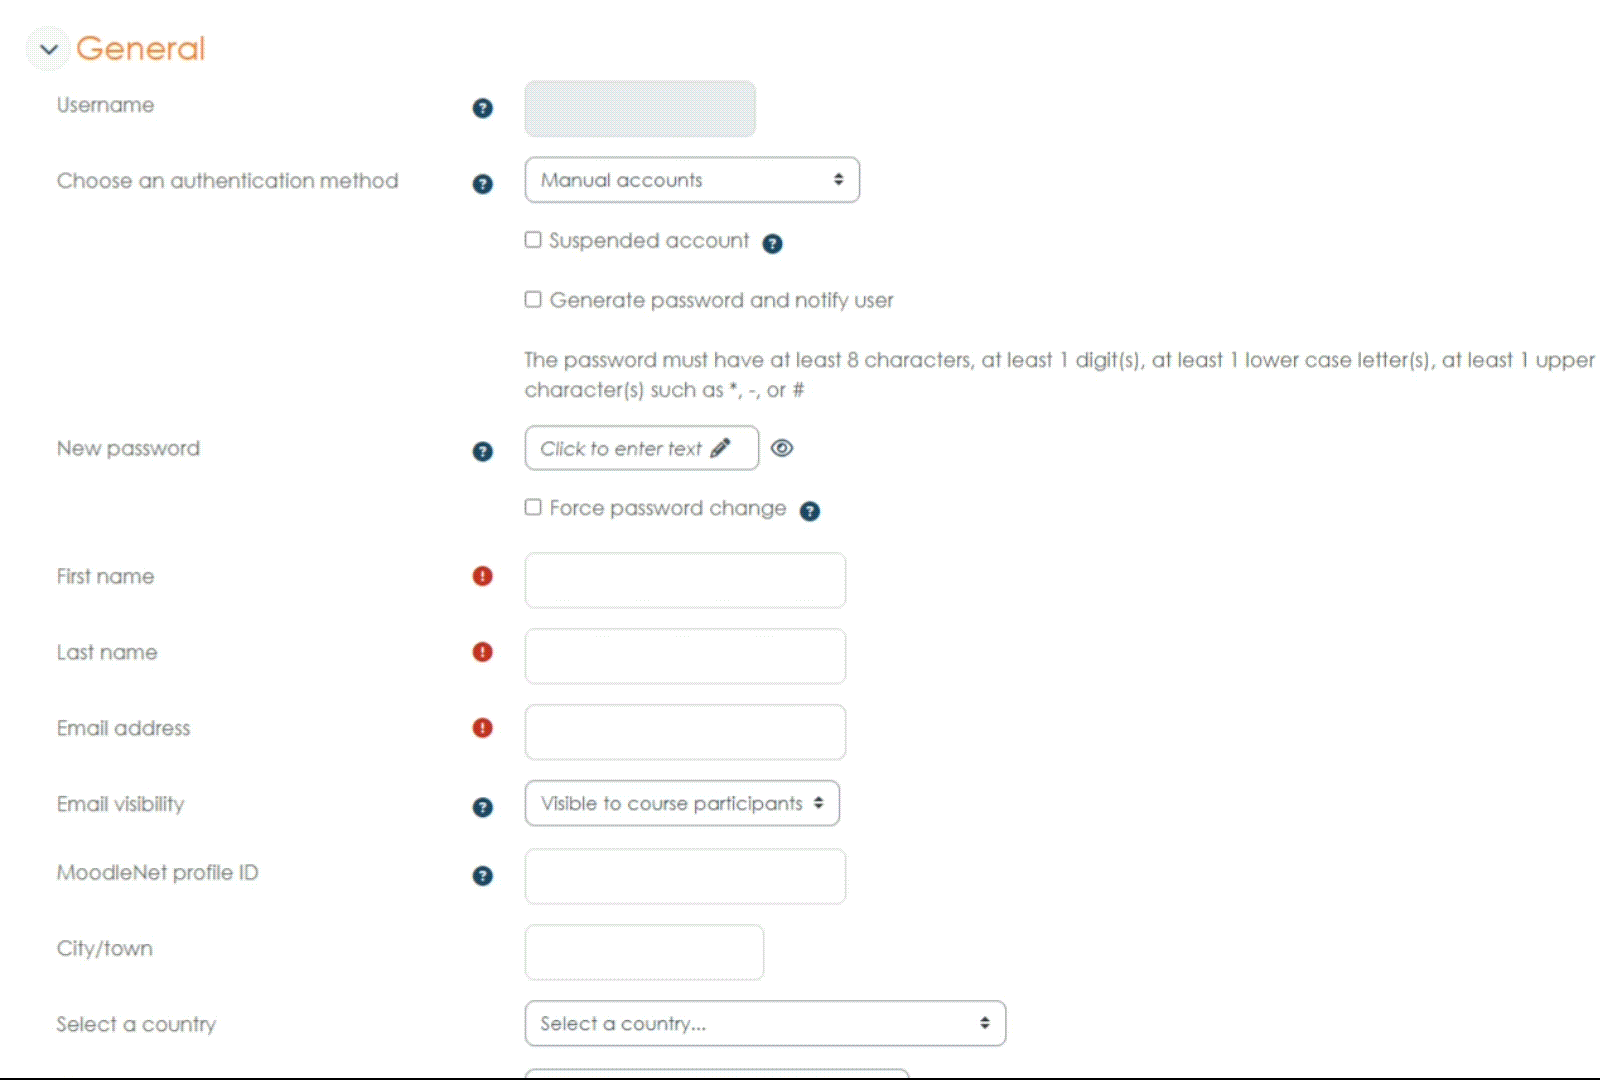
Task: Tick the Force password change checkbox
Action: [533, 507]
